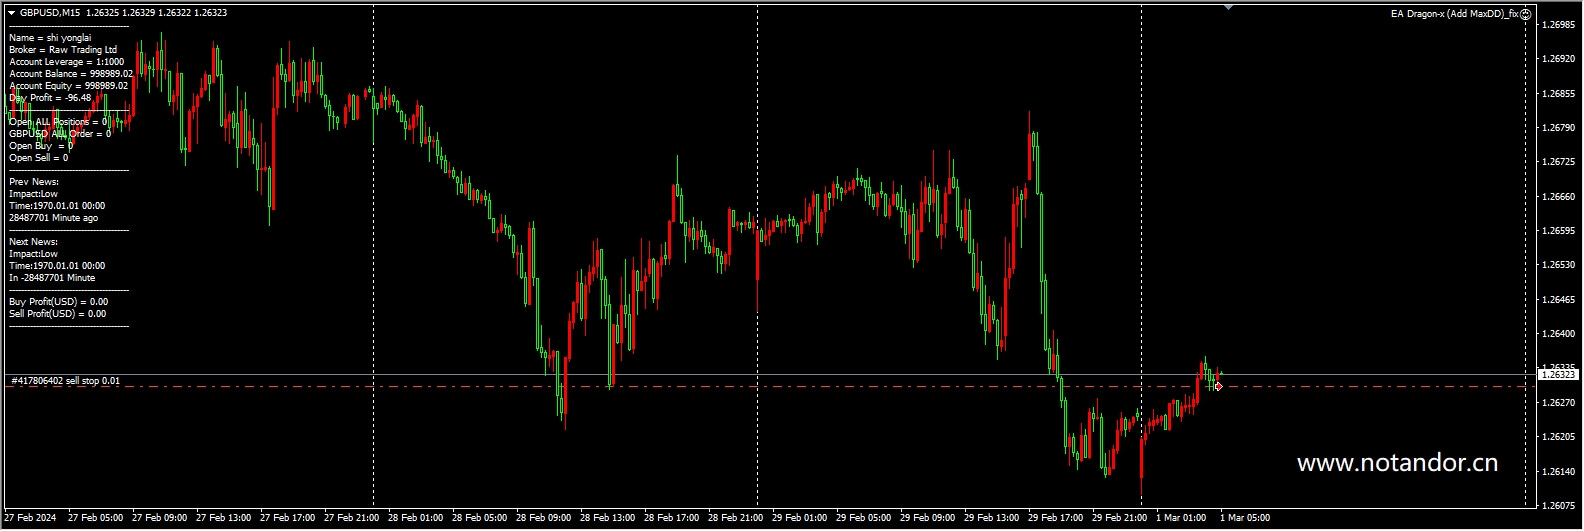This screenshot has height=531, width=1584.
Task: Click the red sell arrow marker on chart
Action: point(1218,386)
